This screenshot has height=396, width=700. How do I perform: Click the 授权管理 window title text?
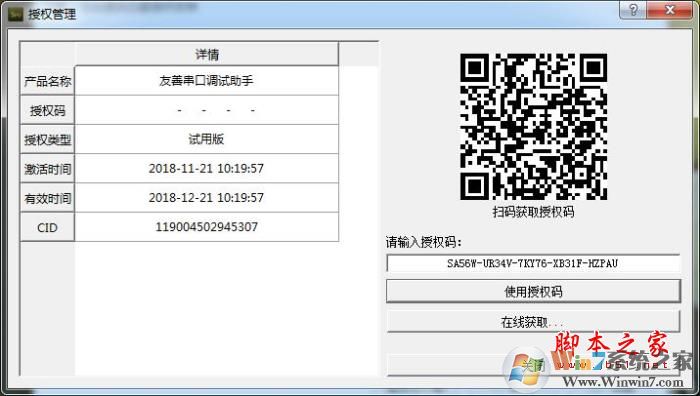(52, 14)
